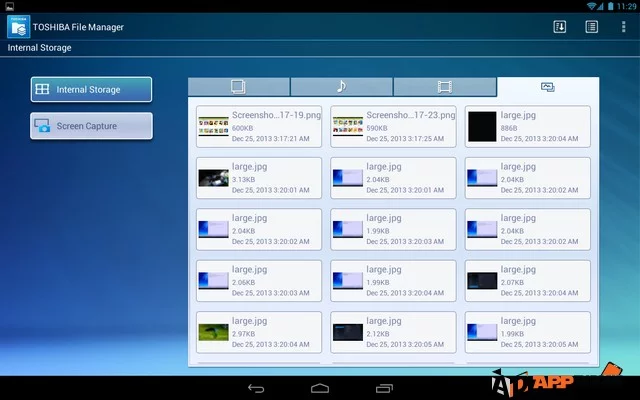Image resolution: width=640 pixels, height=400 pixels.
Task: Tap the Android recent apps button
Action: click(384, 388)
